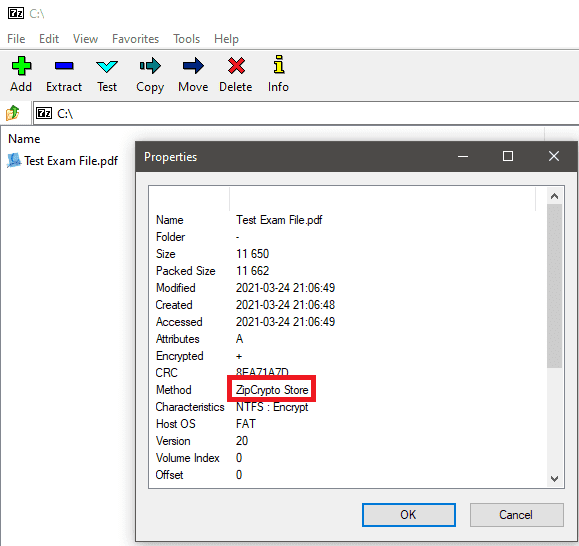The image size is (579, 546).
Task: Click the Properties list scroll-up arrow
Action: [554, 196]
